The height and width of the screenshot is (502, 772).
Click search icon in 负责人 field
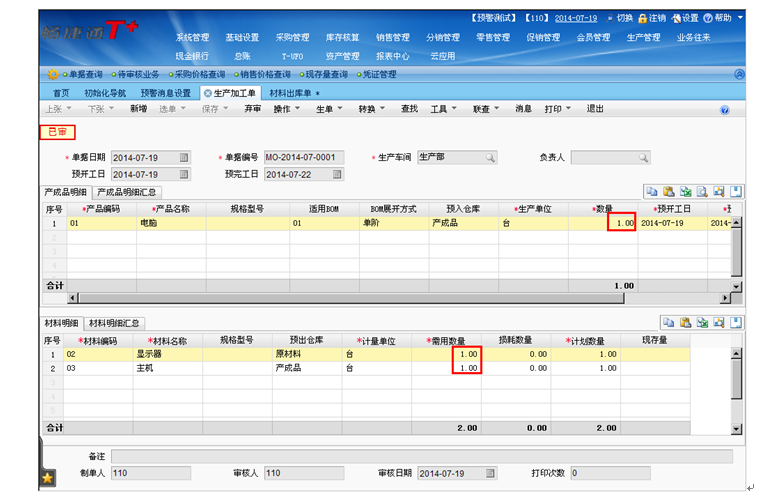(643, 158)
